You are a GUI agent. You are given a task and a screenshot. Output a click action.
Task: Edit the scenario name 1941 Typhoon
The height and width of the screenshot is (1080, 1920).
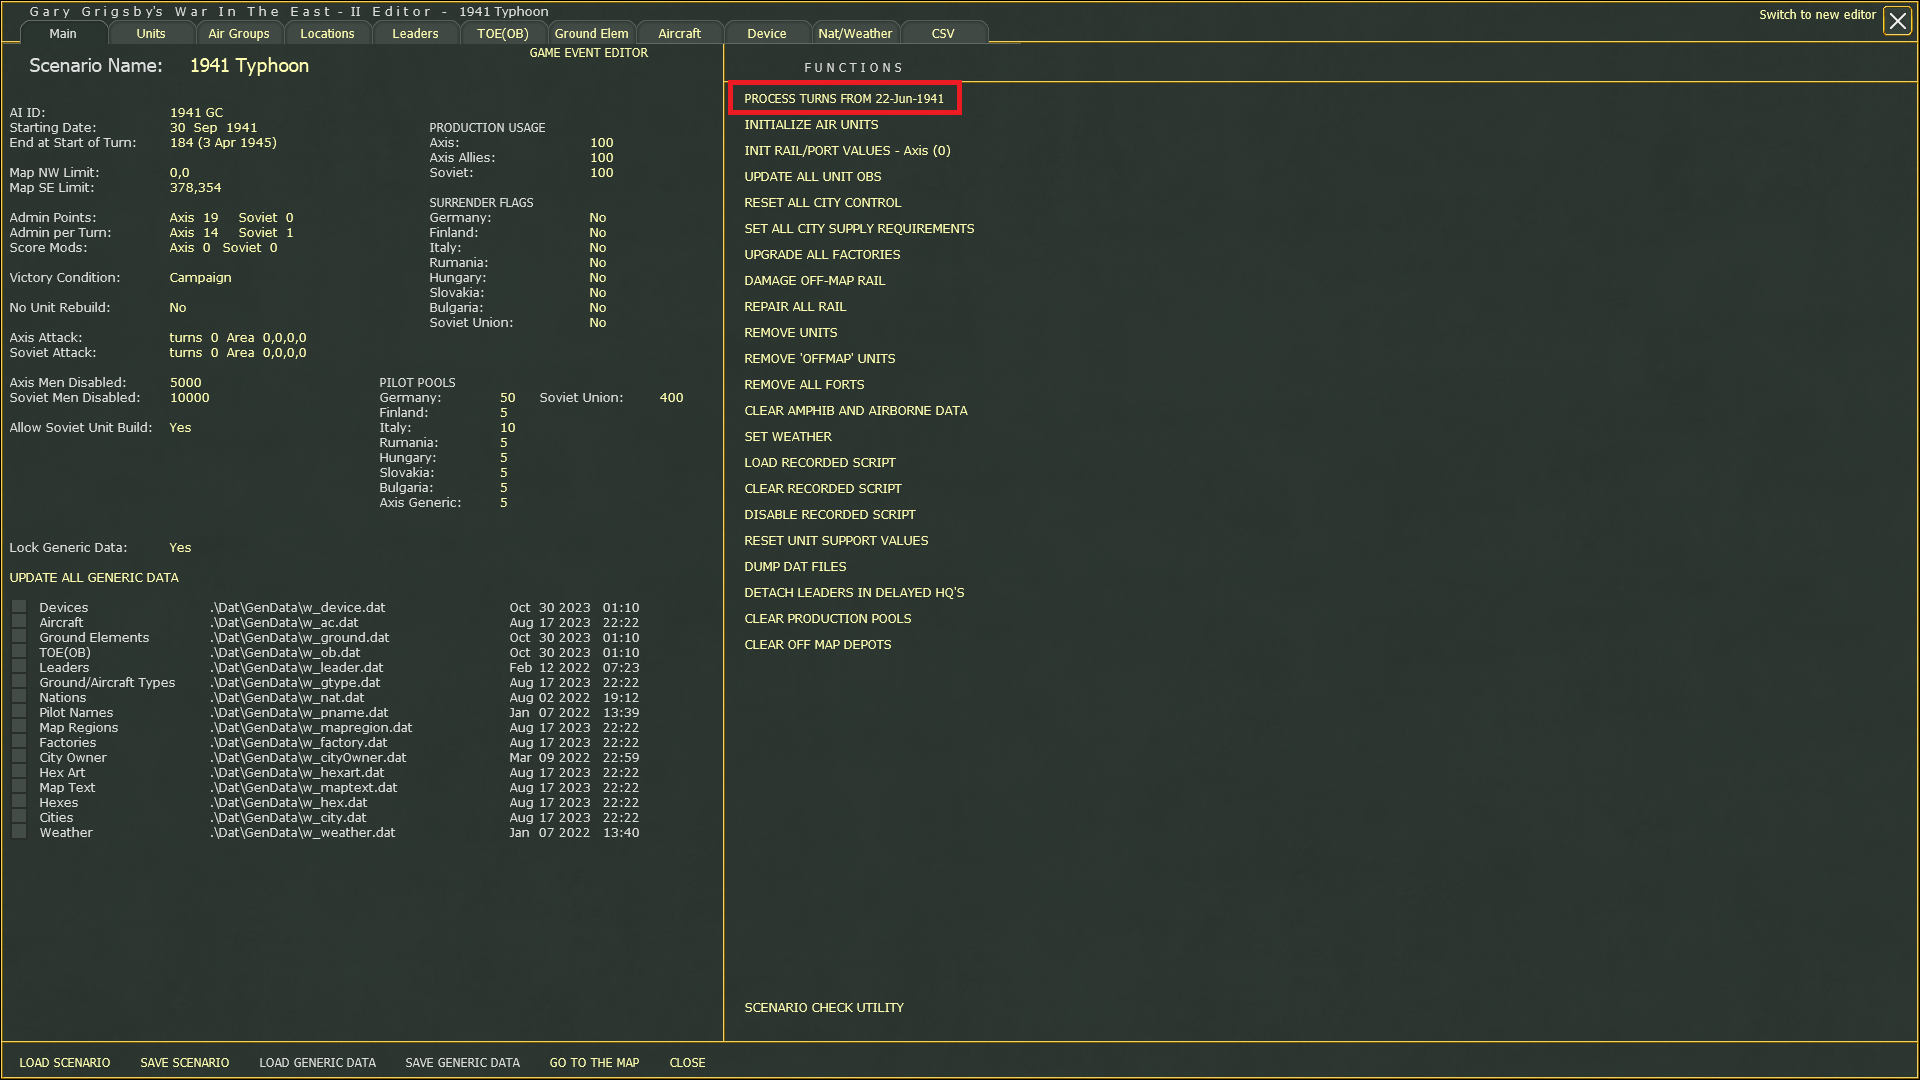tap(249, 66)
